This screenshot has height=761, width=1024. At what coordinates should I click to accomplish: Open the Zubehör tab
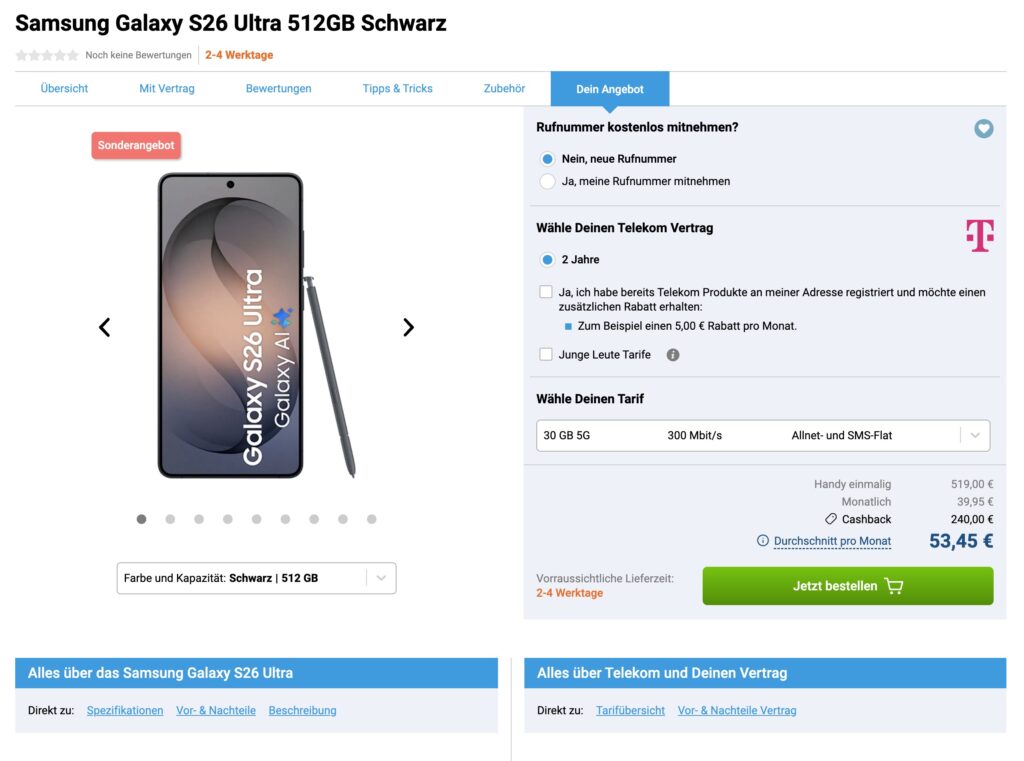point(504,89)
